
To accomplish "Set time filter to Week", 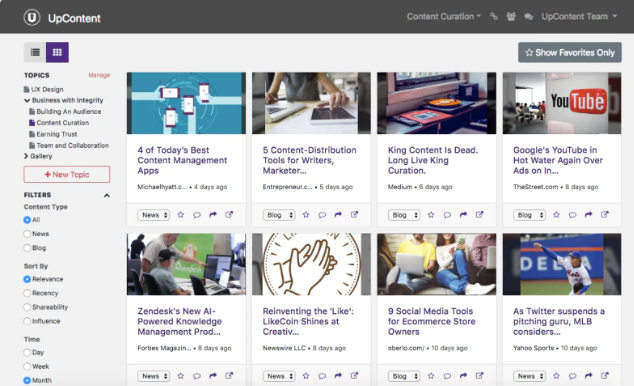I will pos(27,367).
